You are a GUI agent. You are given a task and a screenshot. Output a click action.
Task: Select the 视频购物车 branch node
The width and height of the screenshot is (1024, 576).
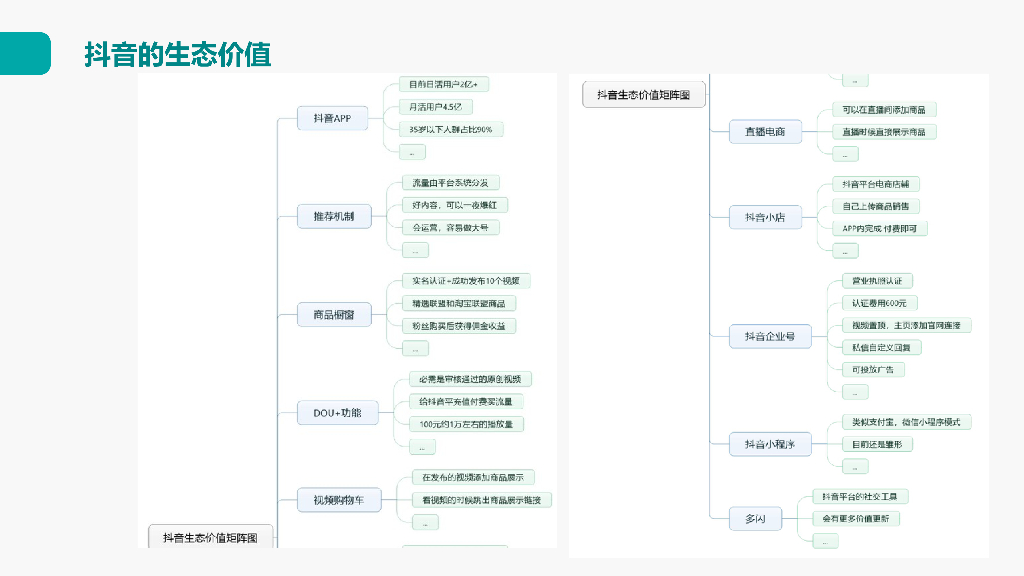[339, 500]
